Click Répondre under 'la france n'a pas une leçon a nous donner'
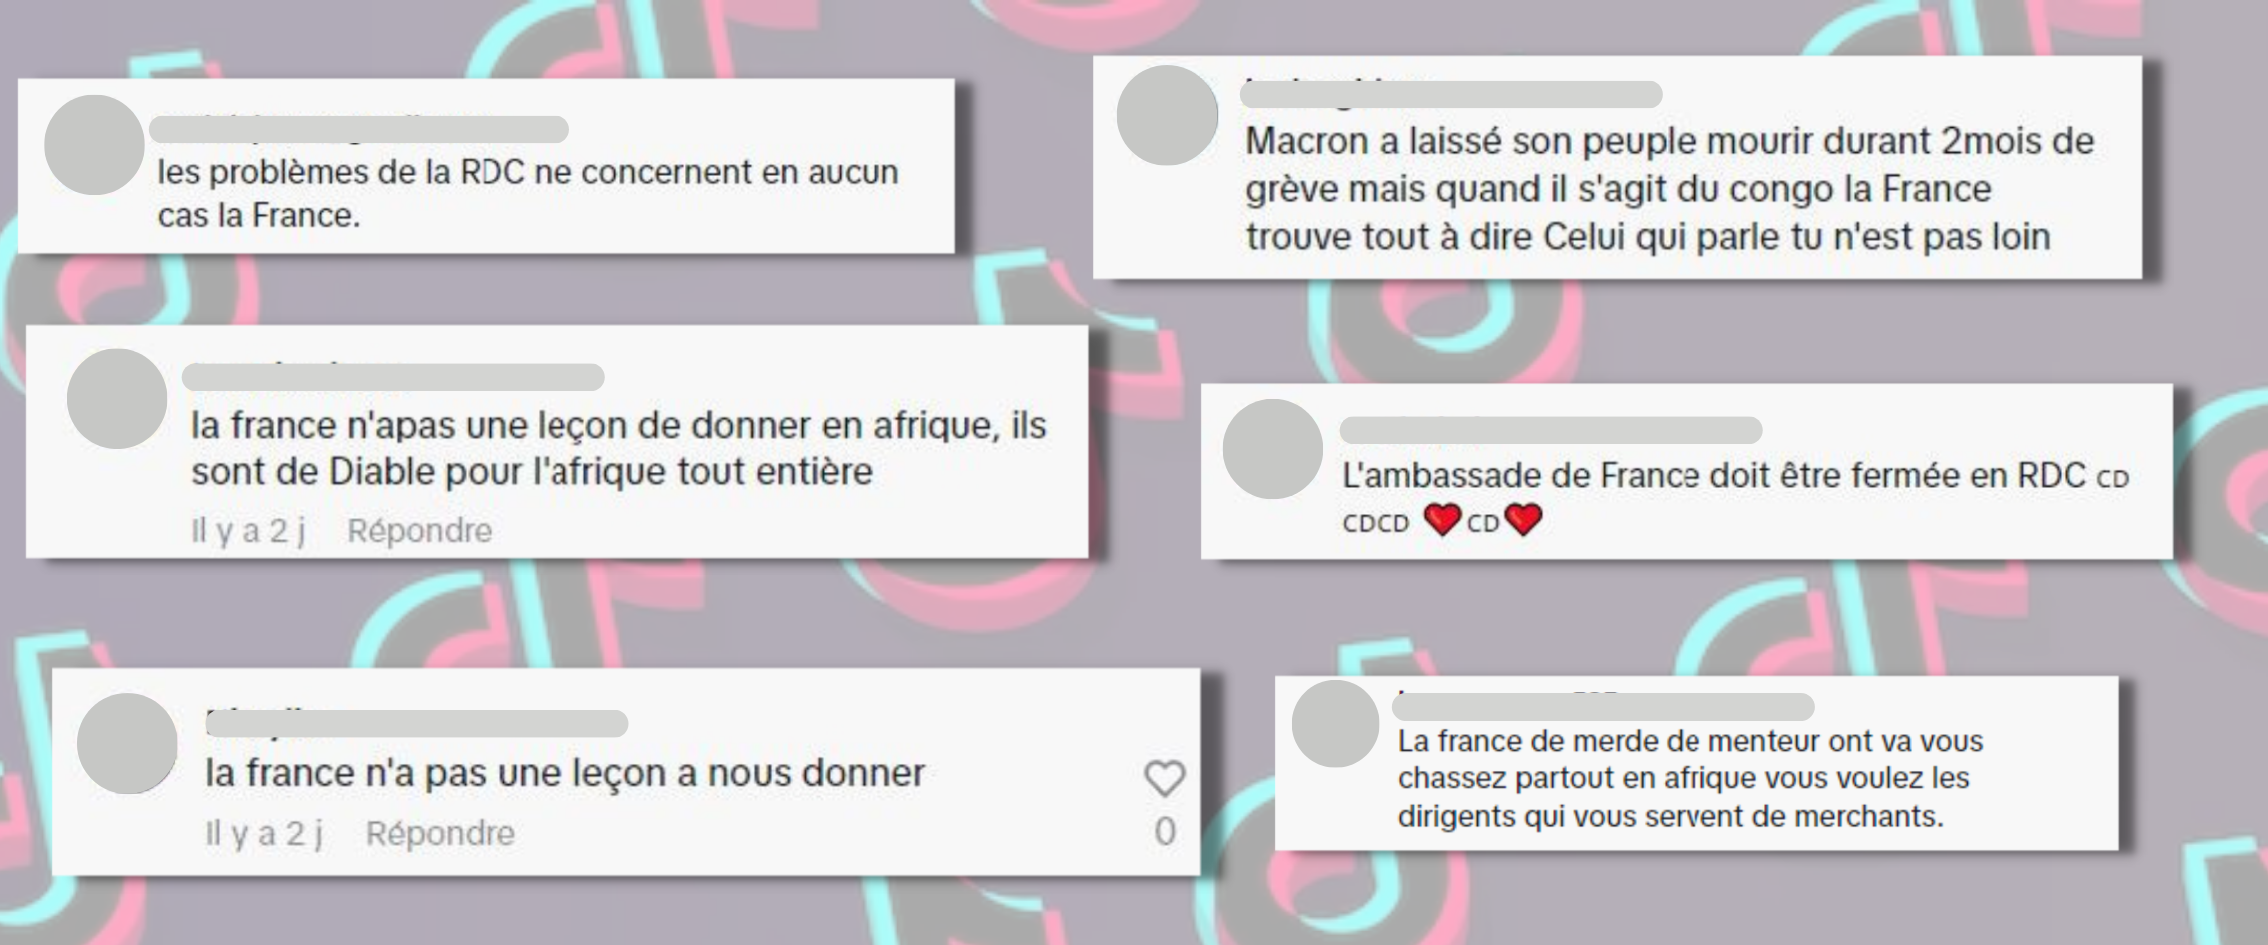 coord(440,833)
